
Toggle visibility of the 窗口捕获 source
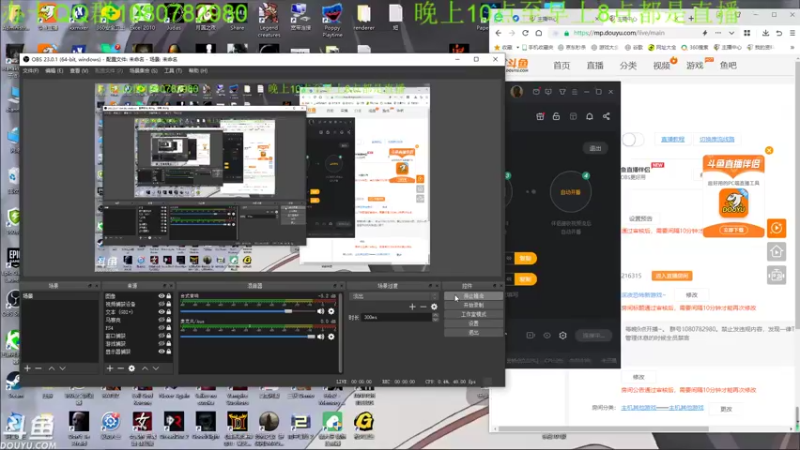coord(161,336)
